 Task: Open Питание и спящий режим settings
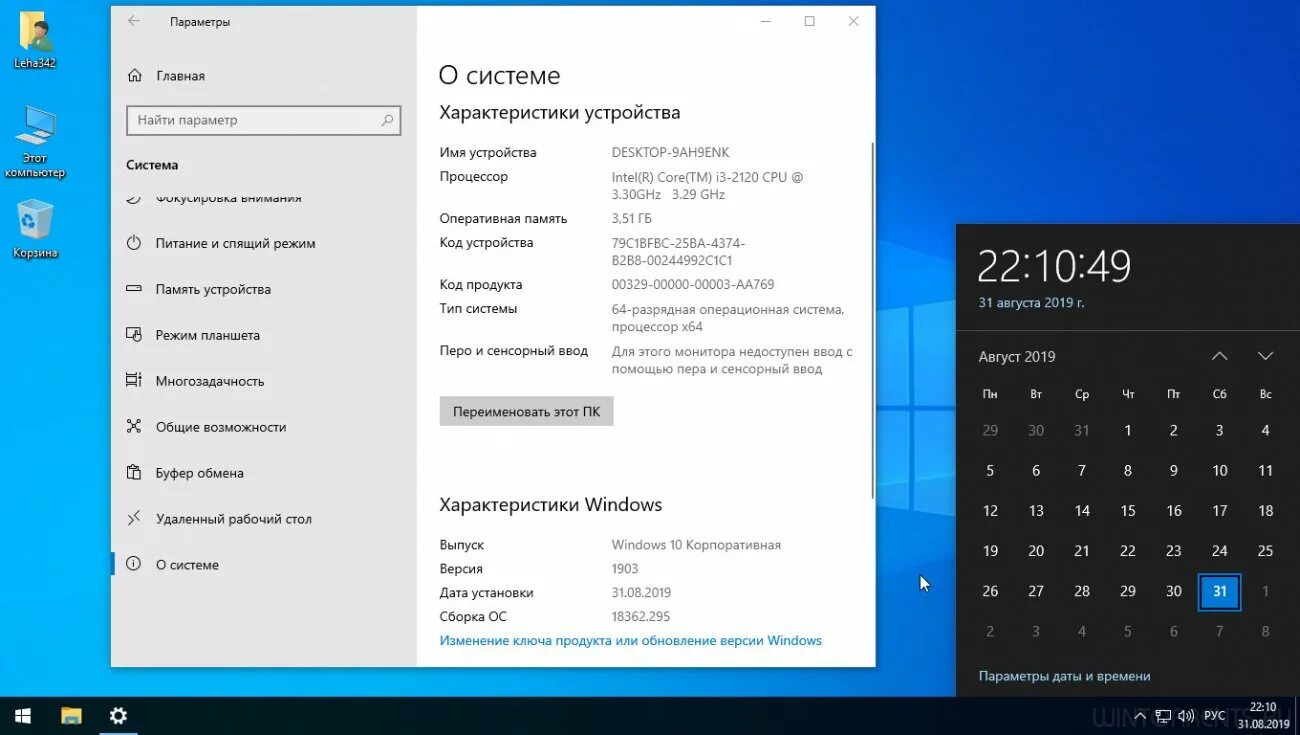pyautogui.click(x=235, y=243)
